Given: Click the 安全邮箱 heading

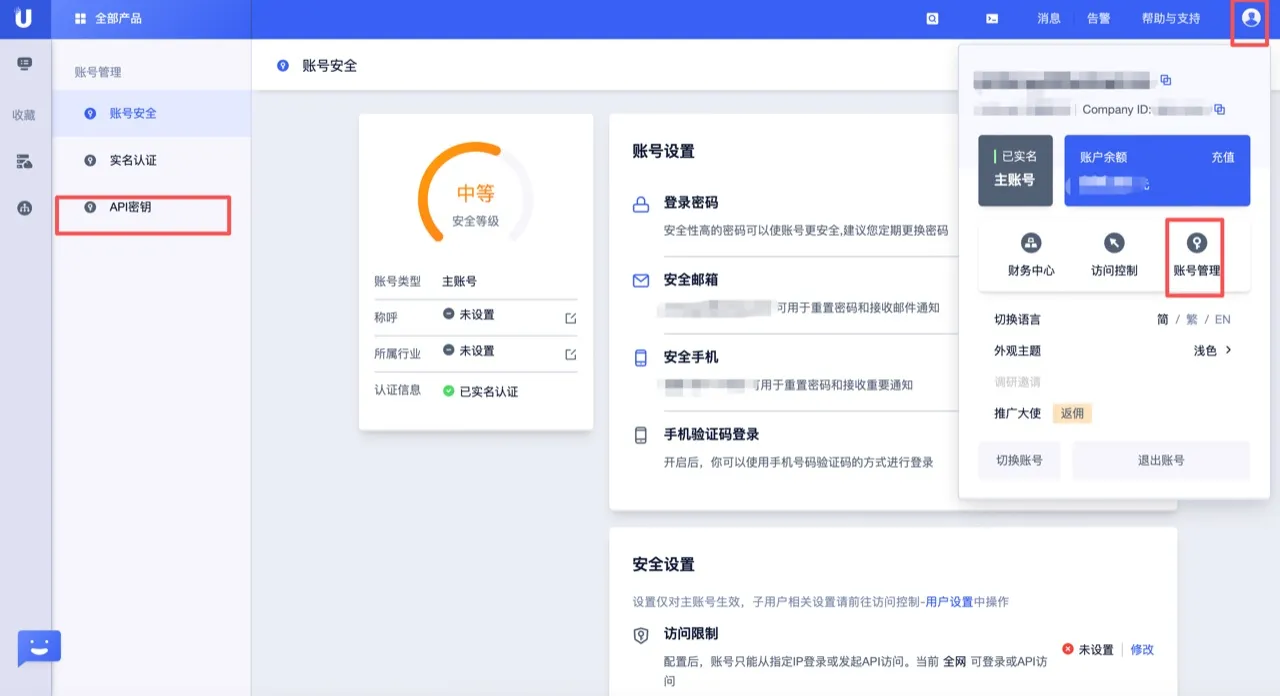Looking at the screenshot, I should point(691,280).
